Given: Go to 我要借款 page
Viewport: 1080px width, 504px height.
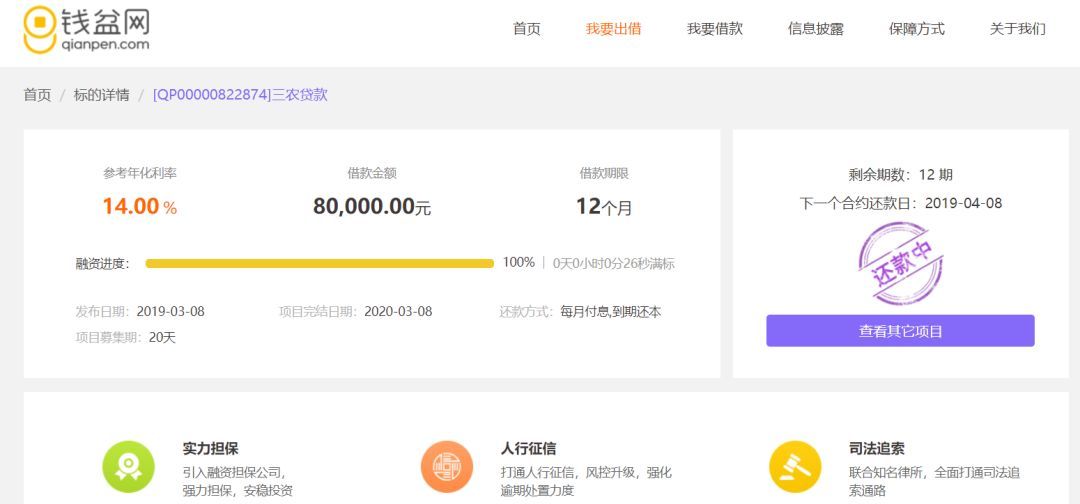Looking at the screenshot, I should (x=714, y=29).
